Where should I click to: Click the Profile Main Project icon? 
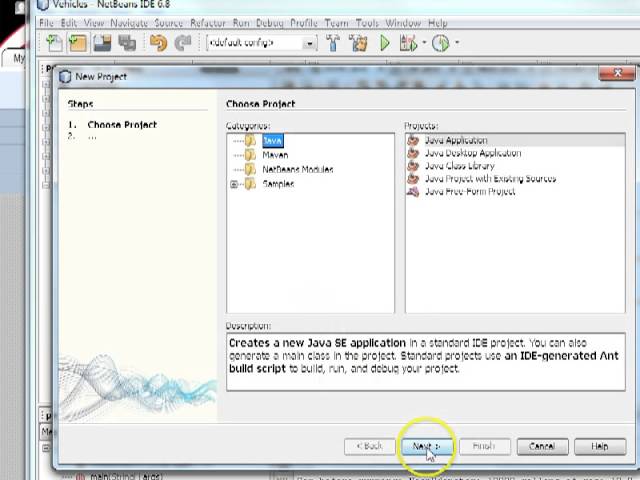441,43
